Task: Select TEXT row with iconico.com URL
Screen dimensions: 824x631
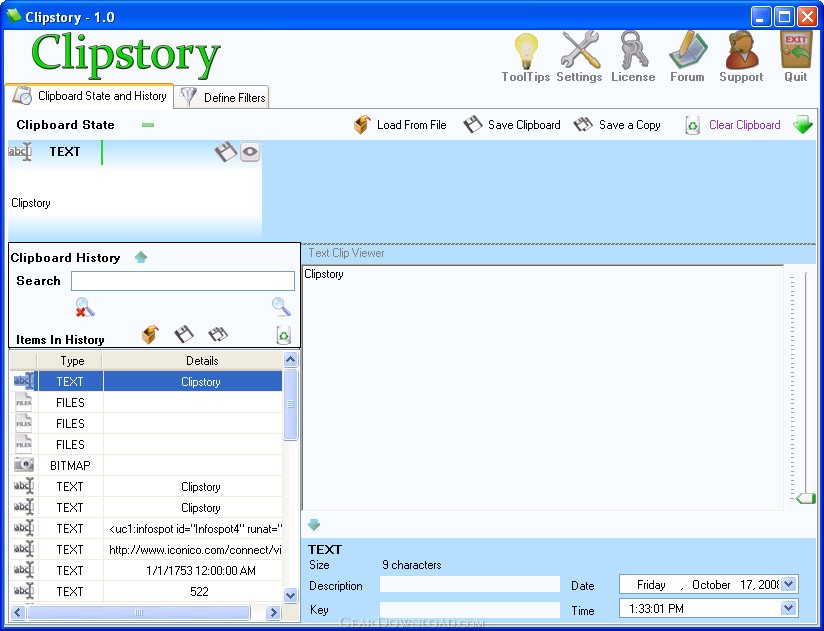Action: tap(146, 550)
